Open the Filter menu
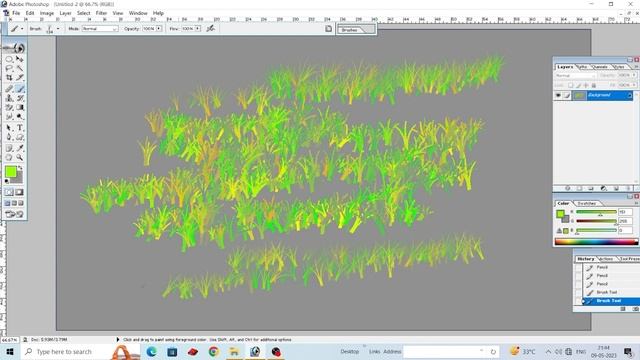The image size is (640, 360). coord(101,13)
